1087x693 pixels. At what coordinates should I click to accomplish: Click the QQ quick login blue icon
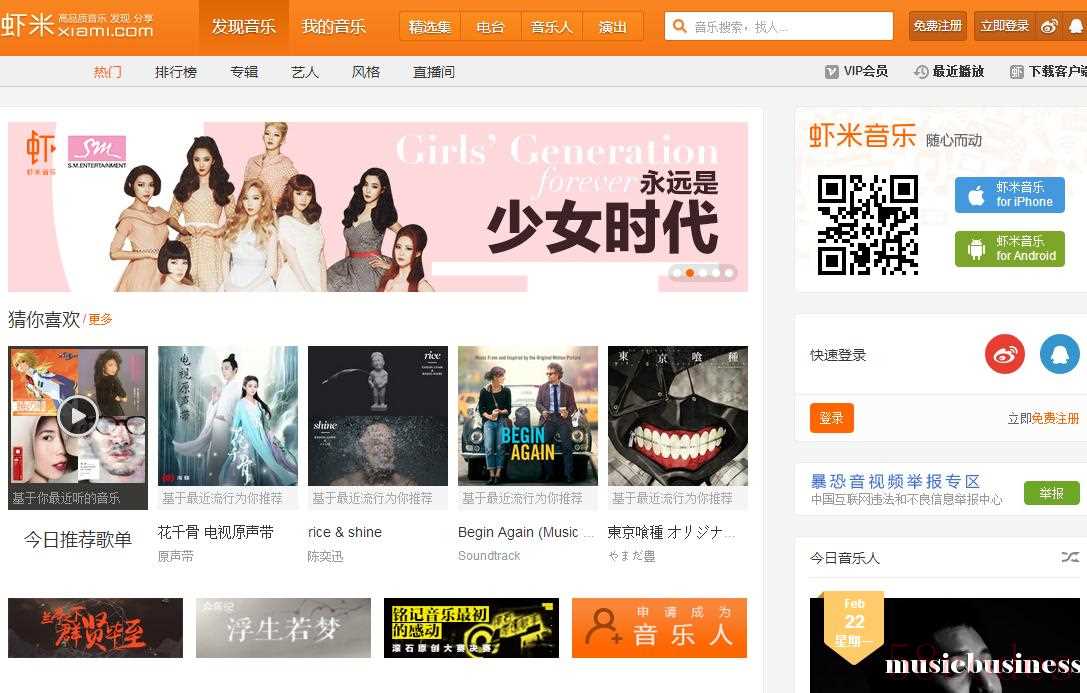coord(1060,354)
